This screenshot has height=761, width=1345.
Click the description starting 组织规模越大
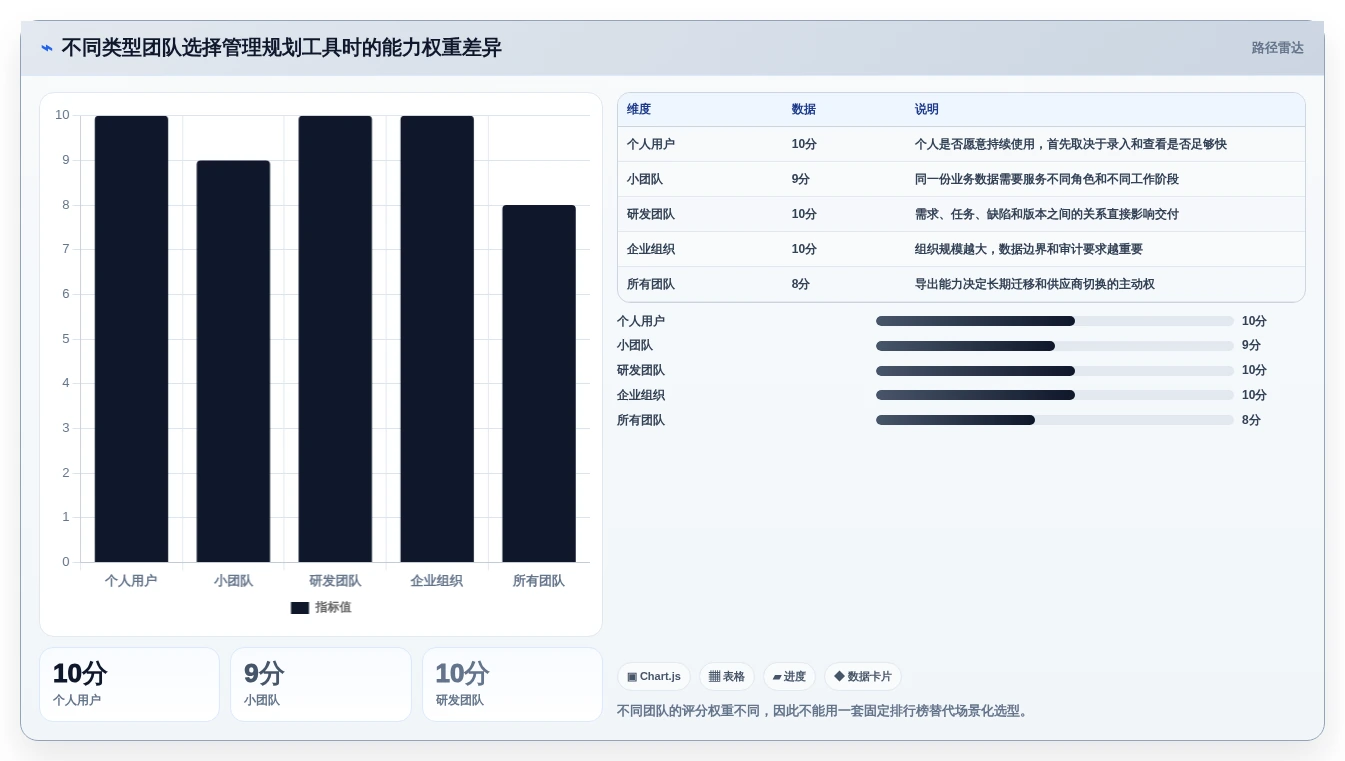point(1029,249)
